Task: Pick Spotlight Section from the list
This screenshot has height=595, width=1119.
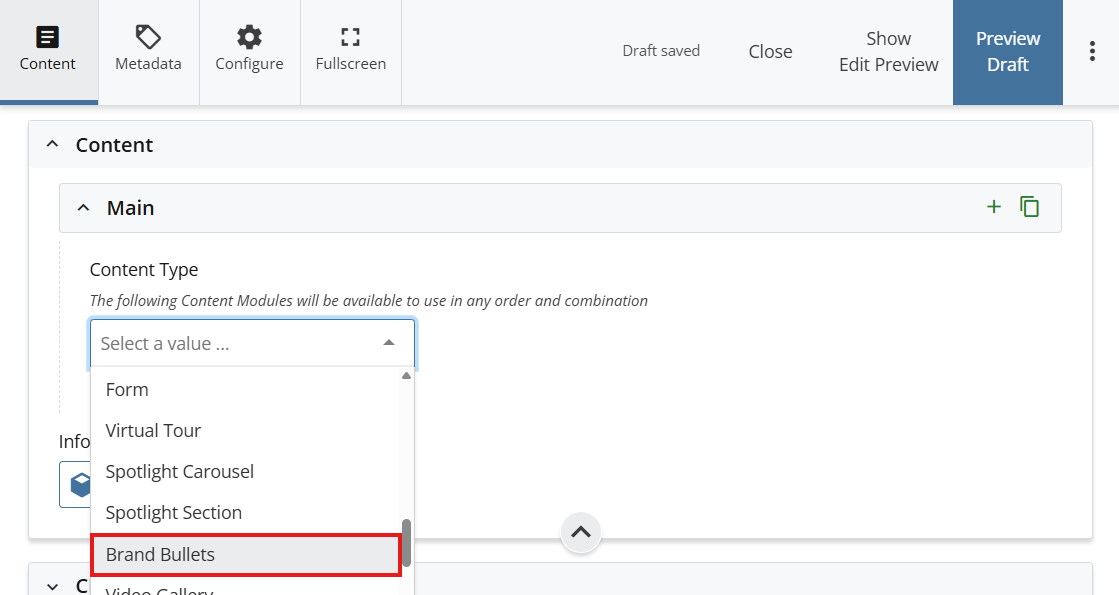Action: point(174,513)
